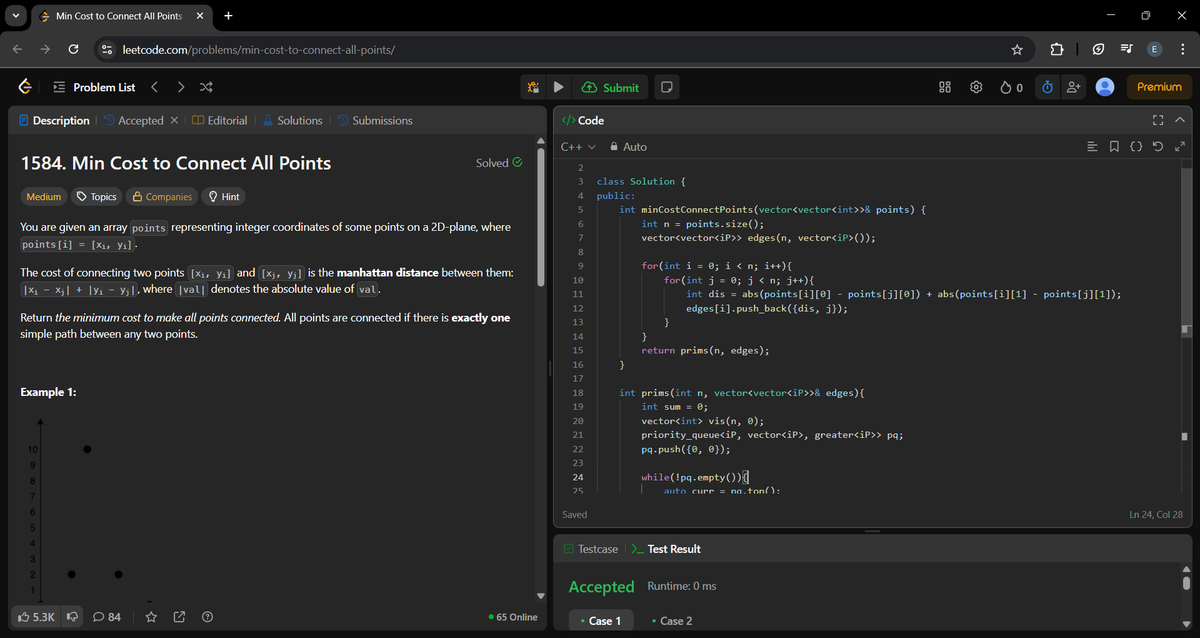Format code using the alignment icon
The image size is (1200, 638).
[1092, 146]
